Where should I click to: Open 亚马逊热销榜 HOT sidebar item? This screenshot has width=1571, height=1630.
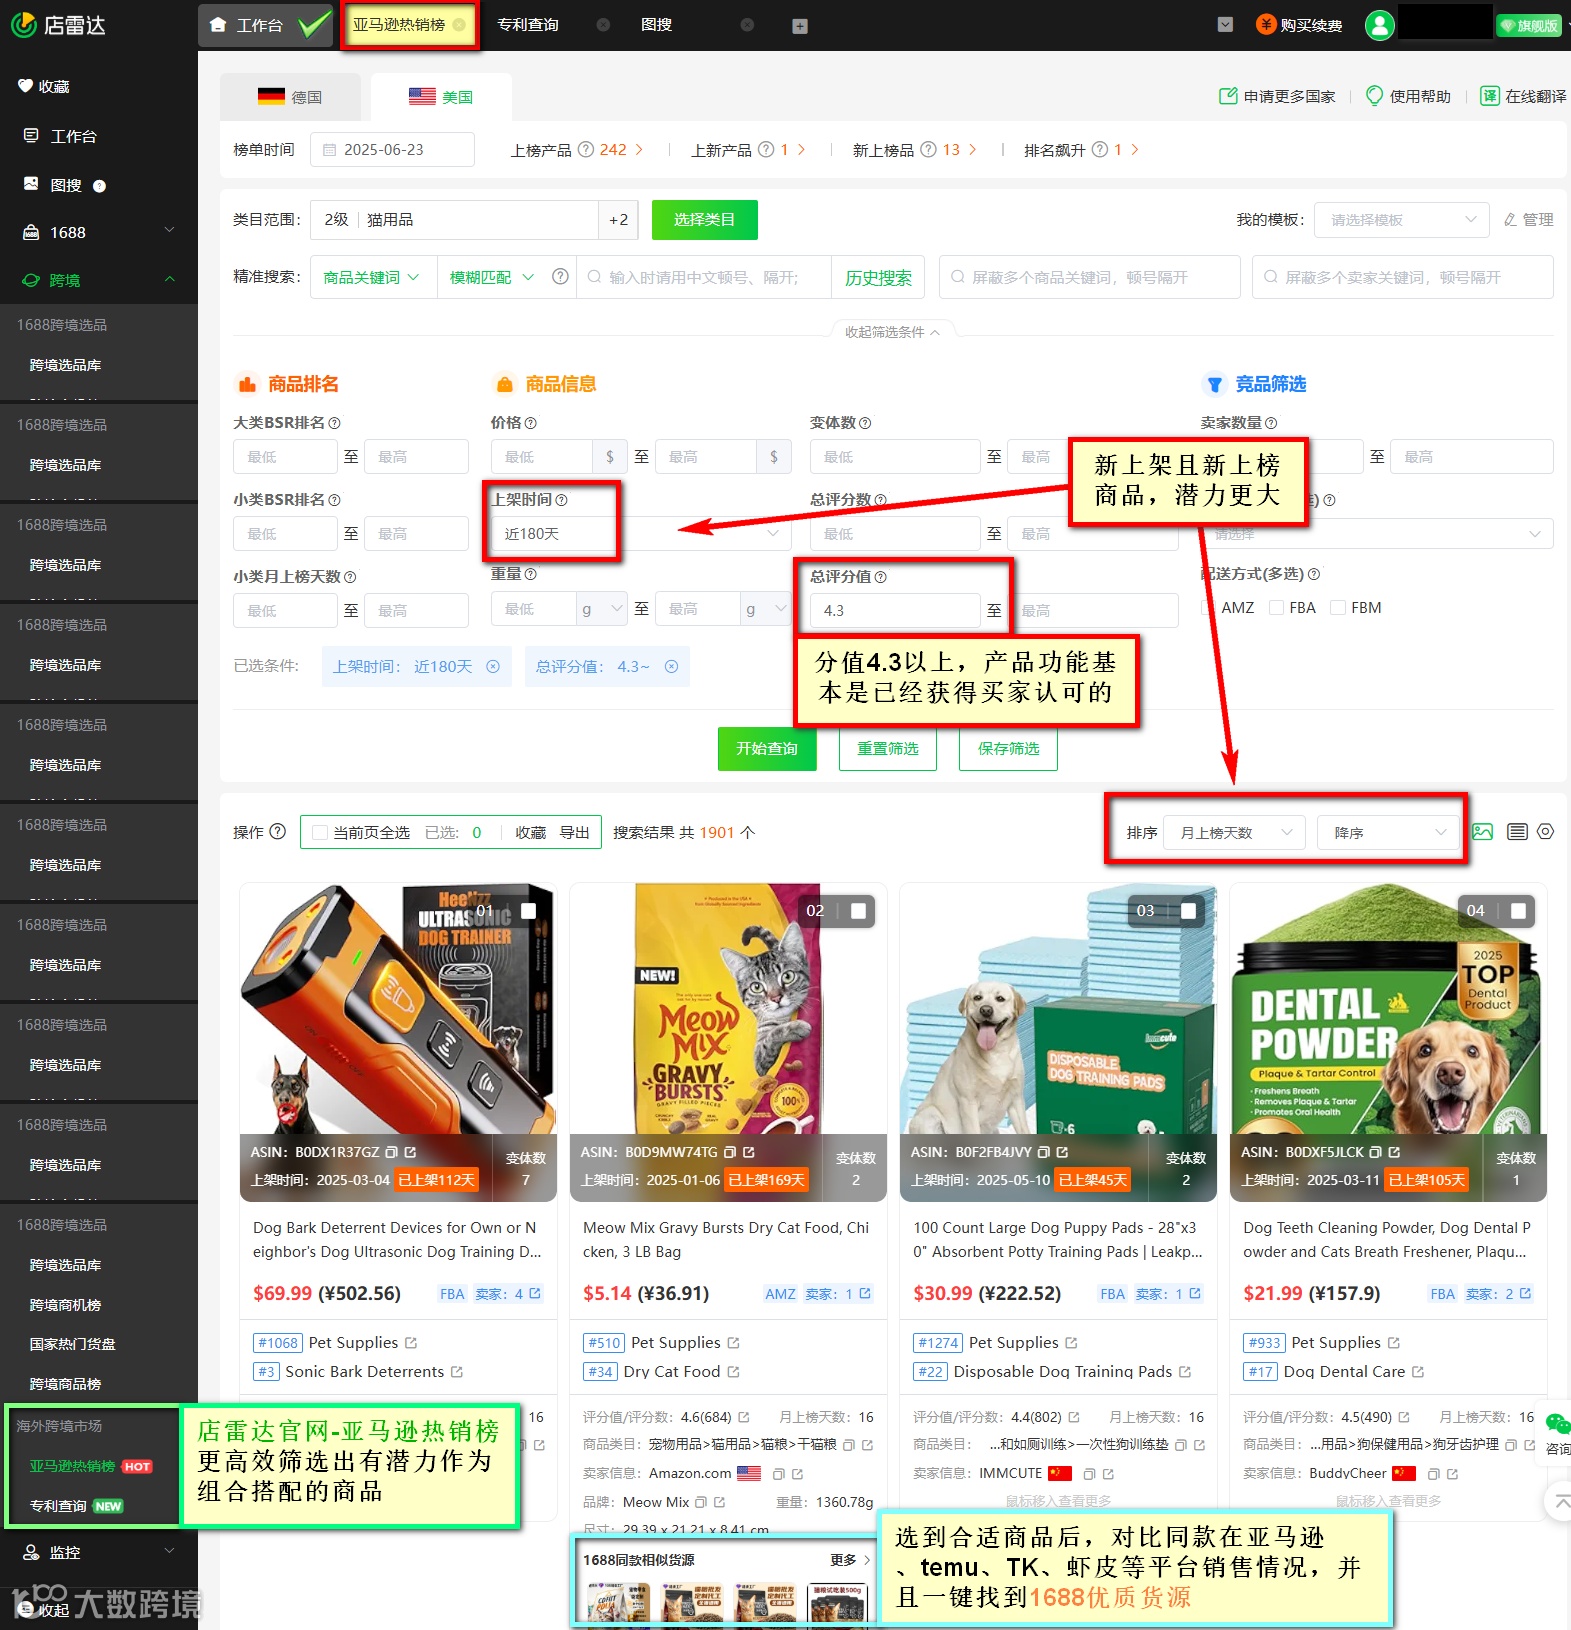click(x=90, y=1467)
